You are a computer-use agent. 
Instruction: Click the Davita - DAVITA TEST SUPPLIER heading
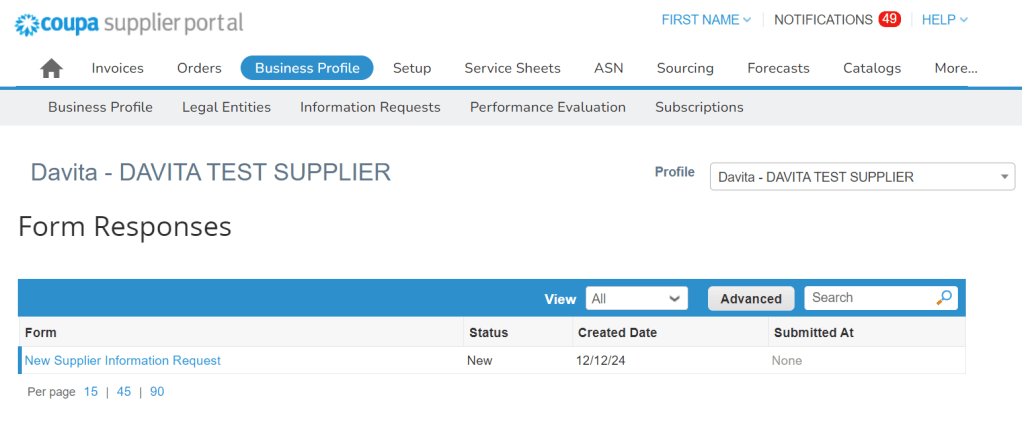[x=211, y=173]
